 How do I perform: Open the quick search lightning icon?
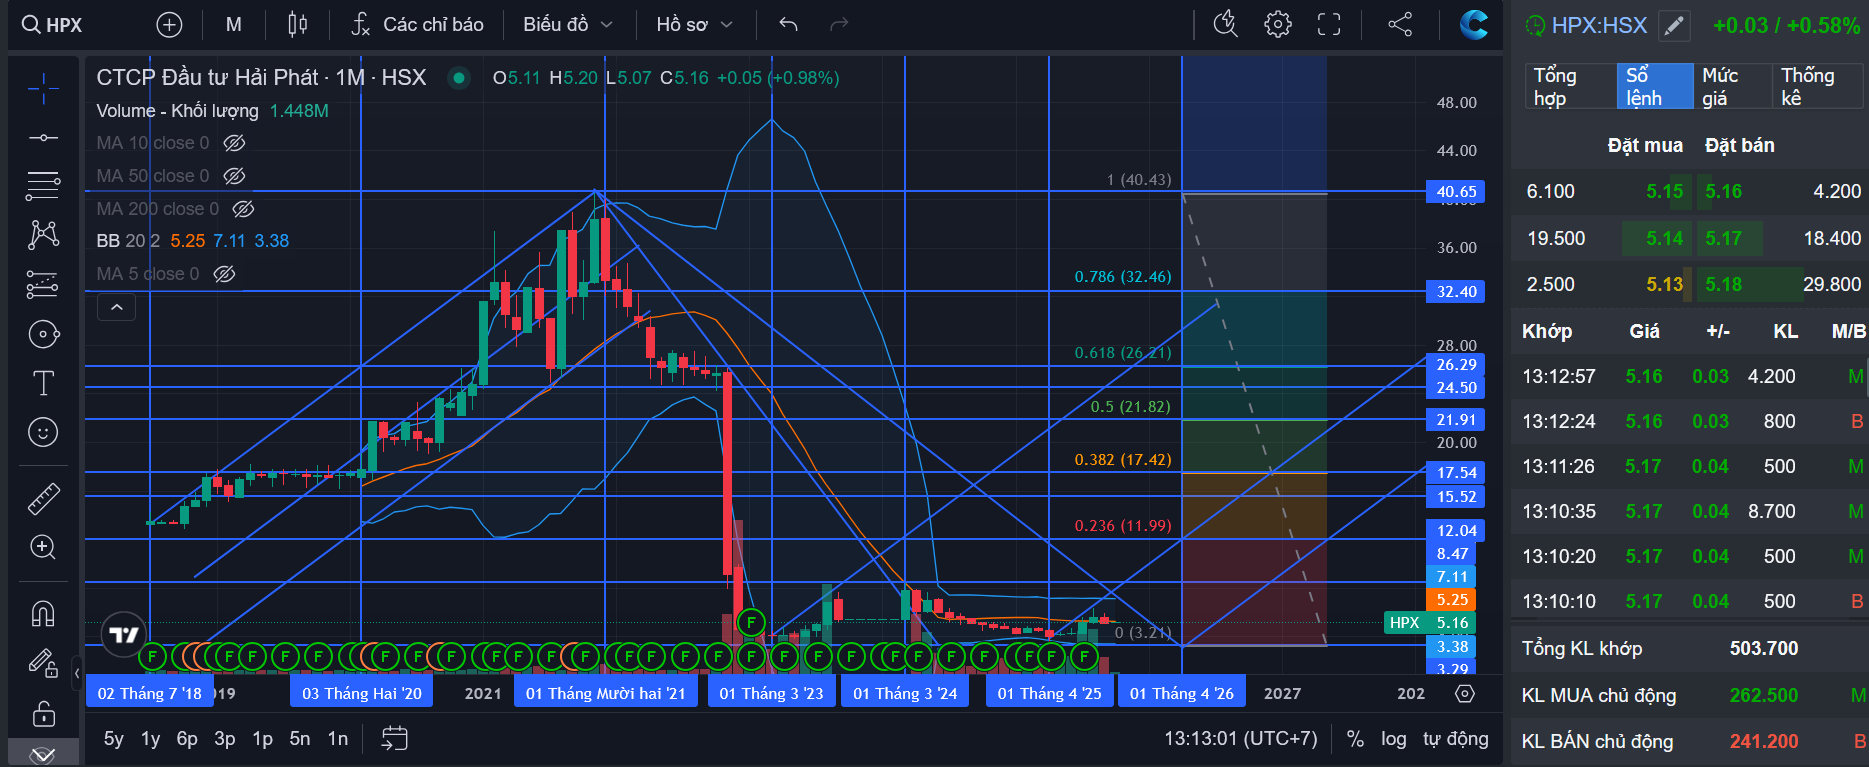coord(1226,25)
